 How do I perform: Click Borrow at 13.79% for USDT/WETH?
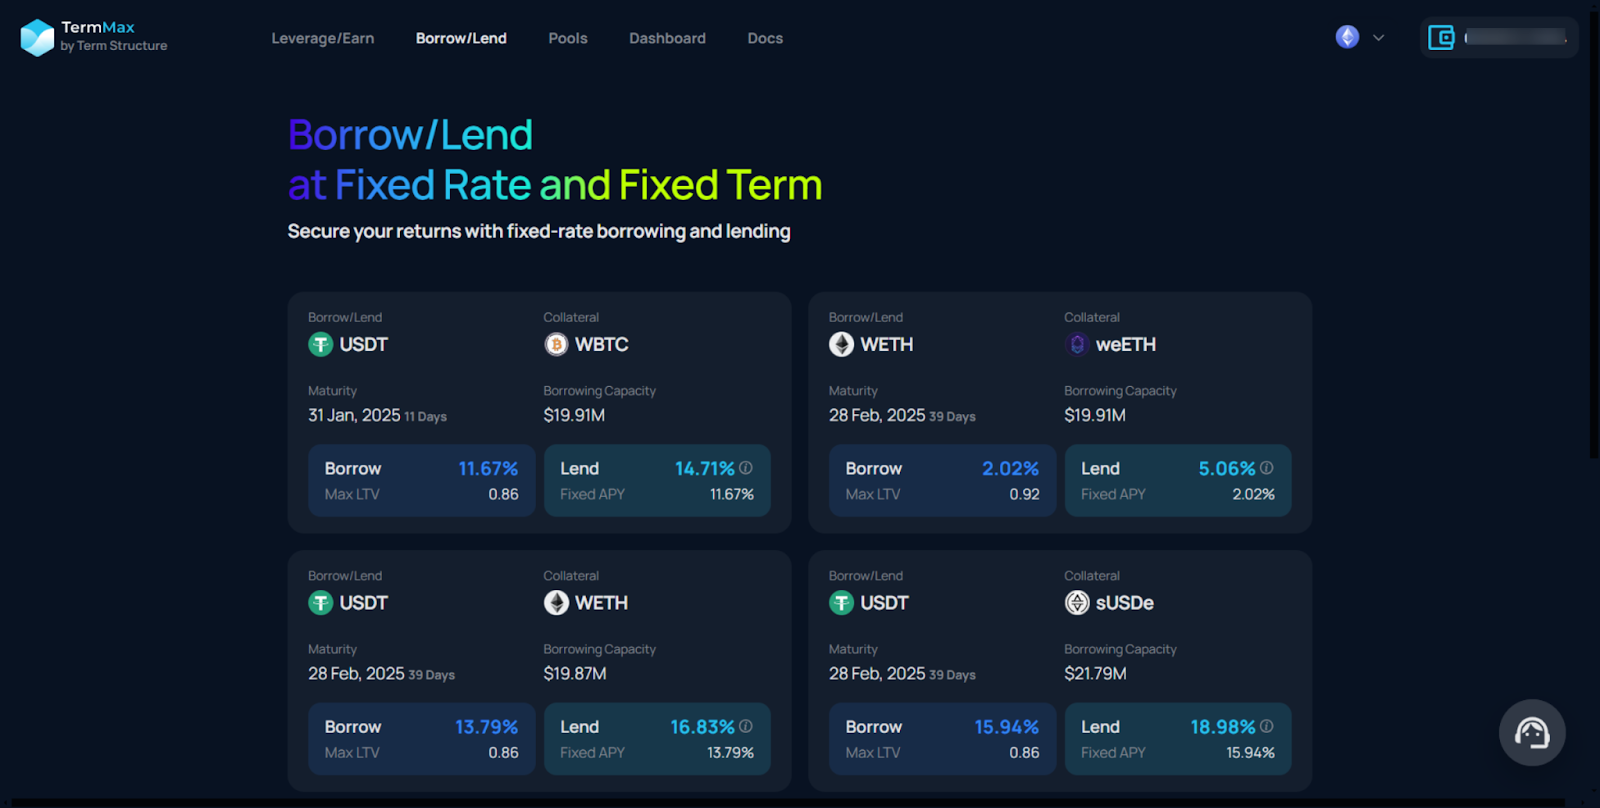tap(421, 739)
